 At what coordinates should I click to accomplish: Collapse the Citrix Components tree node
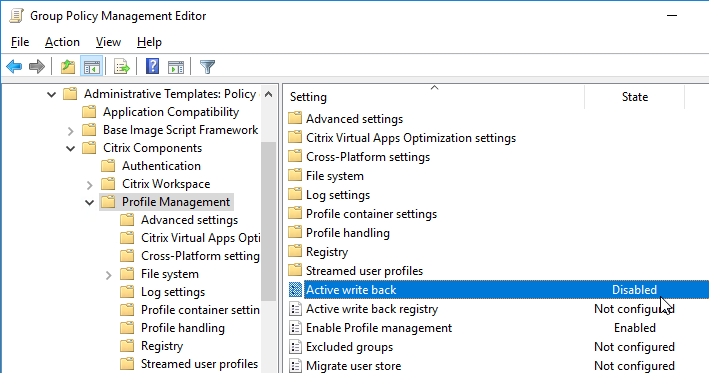[x=71, y=148]
